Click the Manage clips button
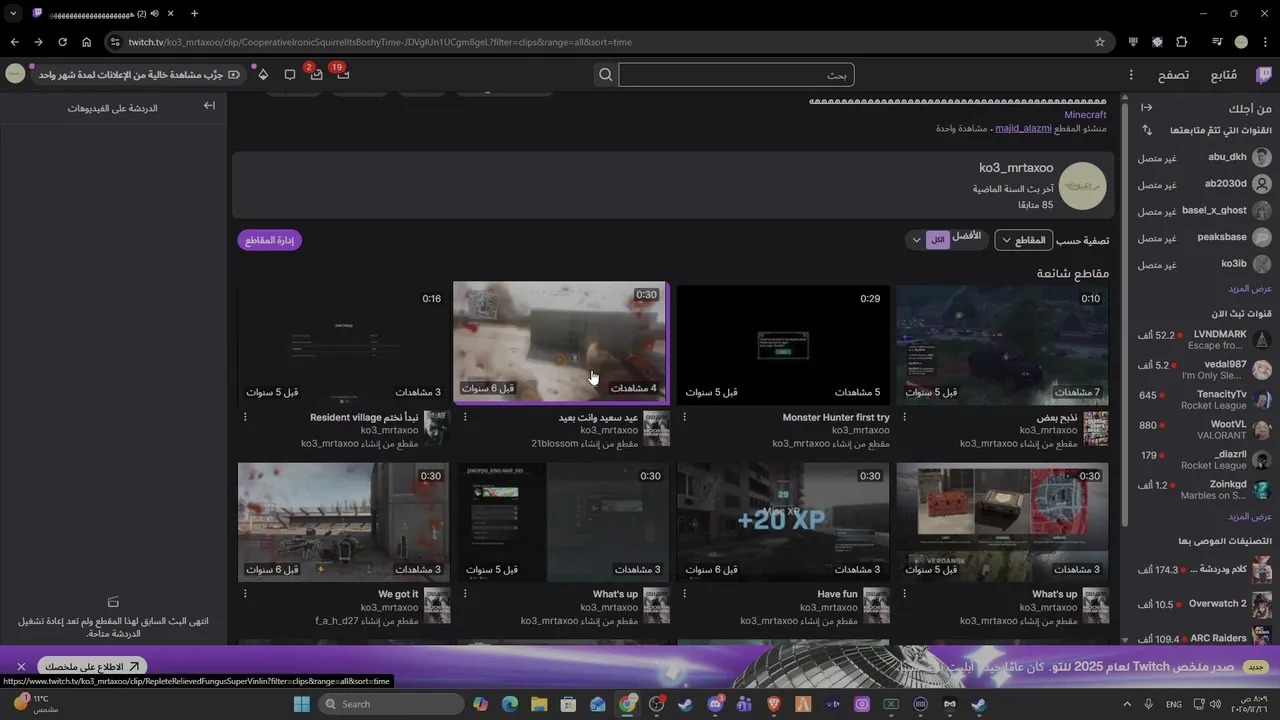This screenshot has width=1280, height=720. tap(269, 240)
